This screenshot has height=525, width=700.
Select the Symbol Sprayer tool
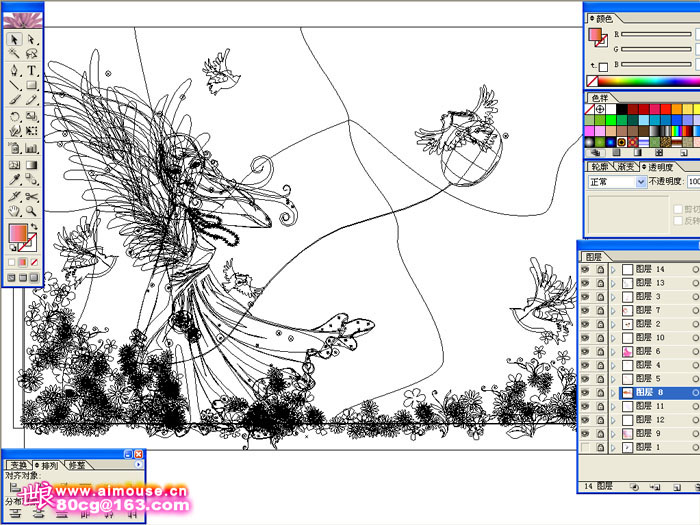(x=14, y=148)
